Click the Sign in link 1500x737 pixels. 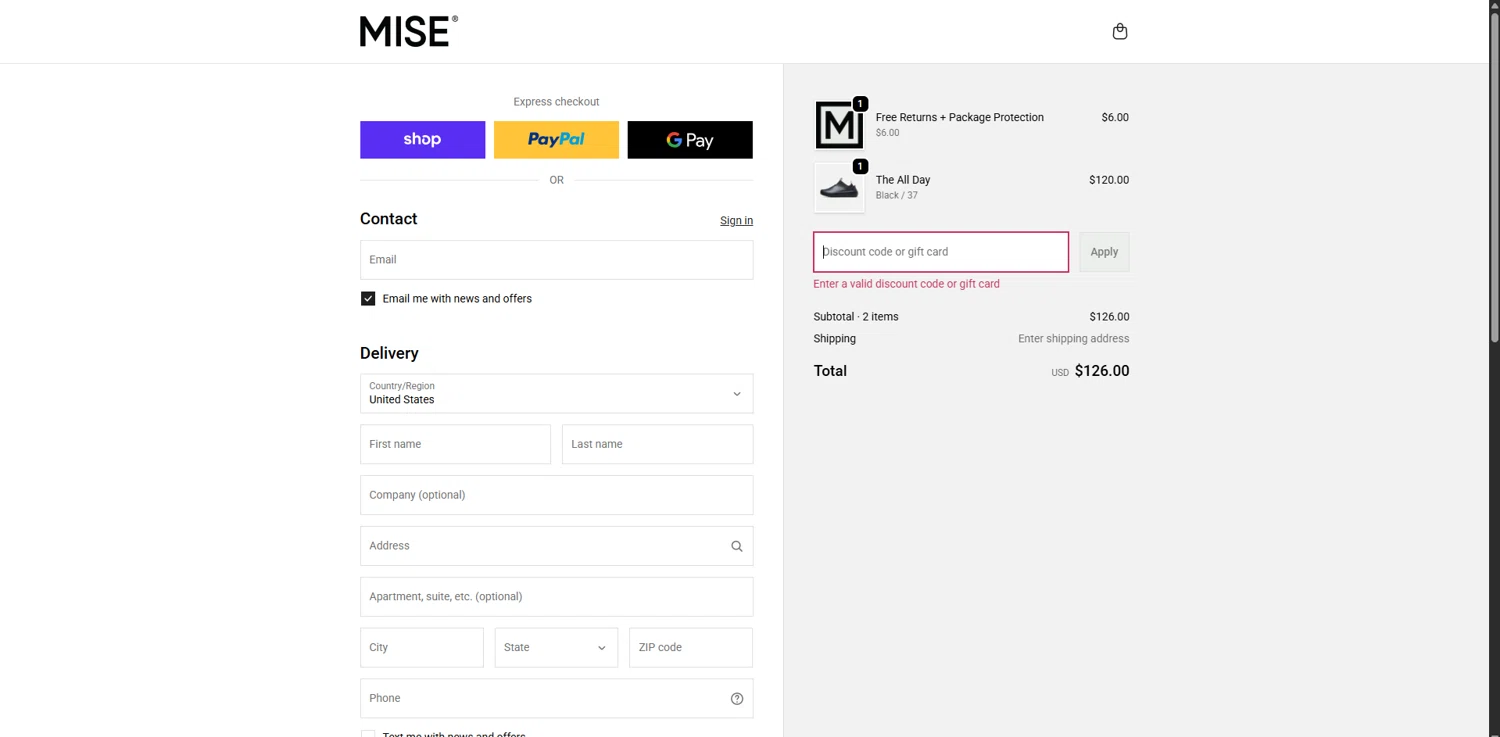(736, 221)
